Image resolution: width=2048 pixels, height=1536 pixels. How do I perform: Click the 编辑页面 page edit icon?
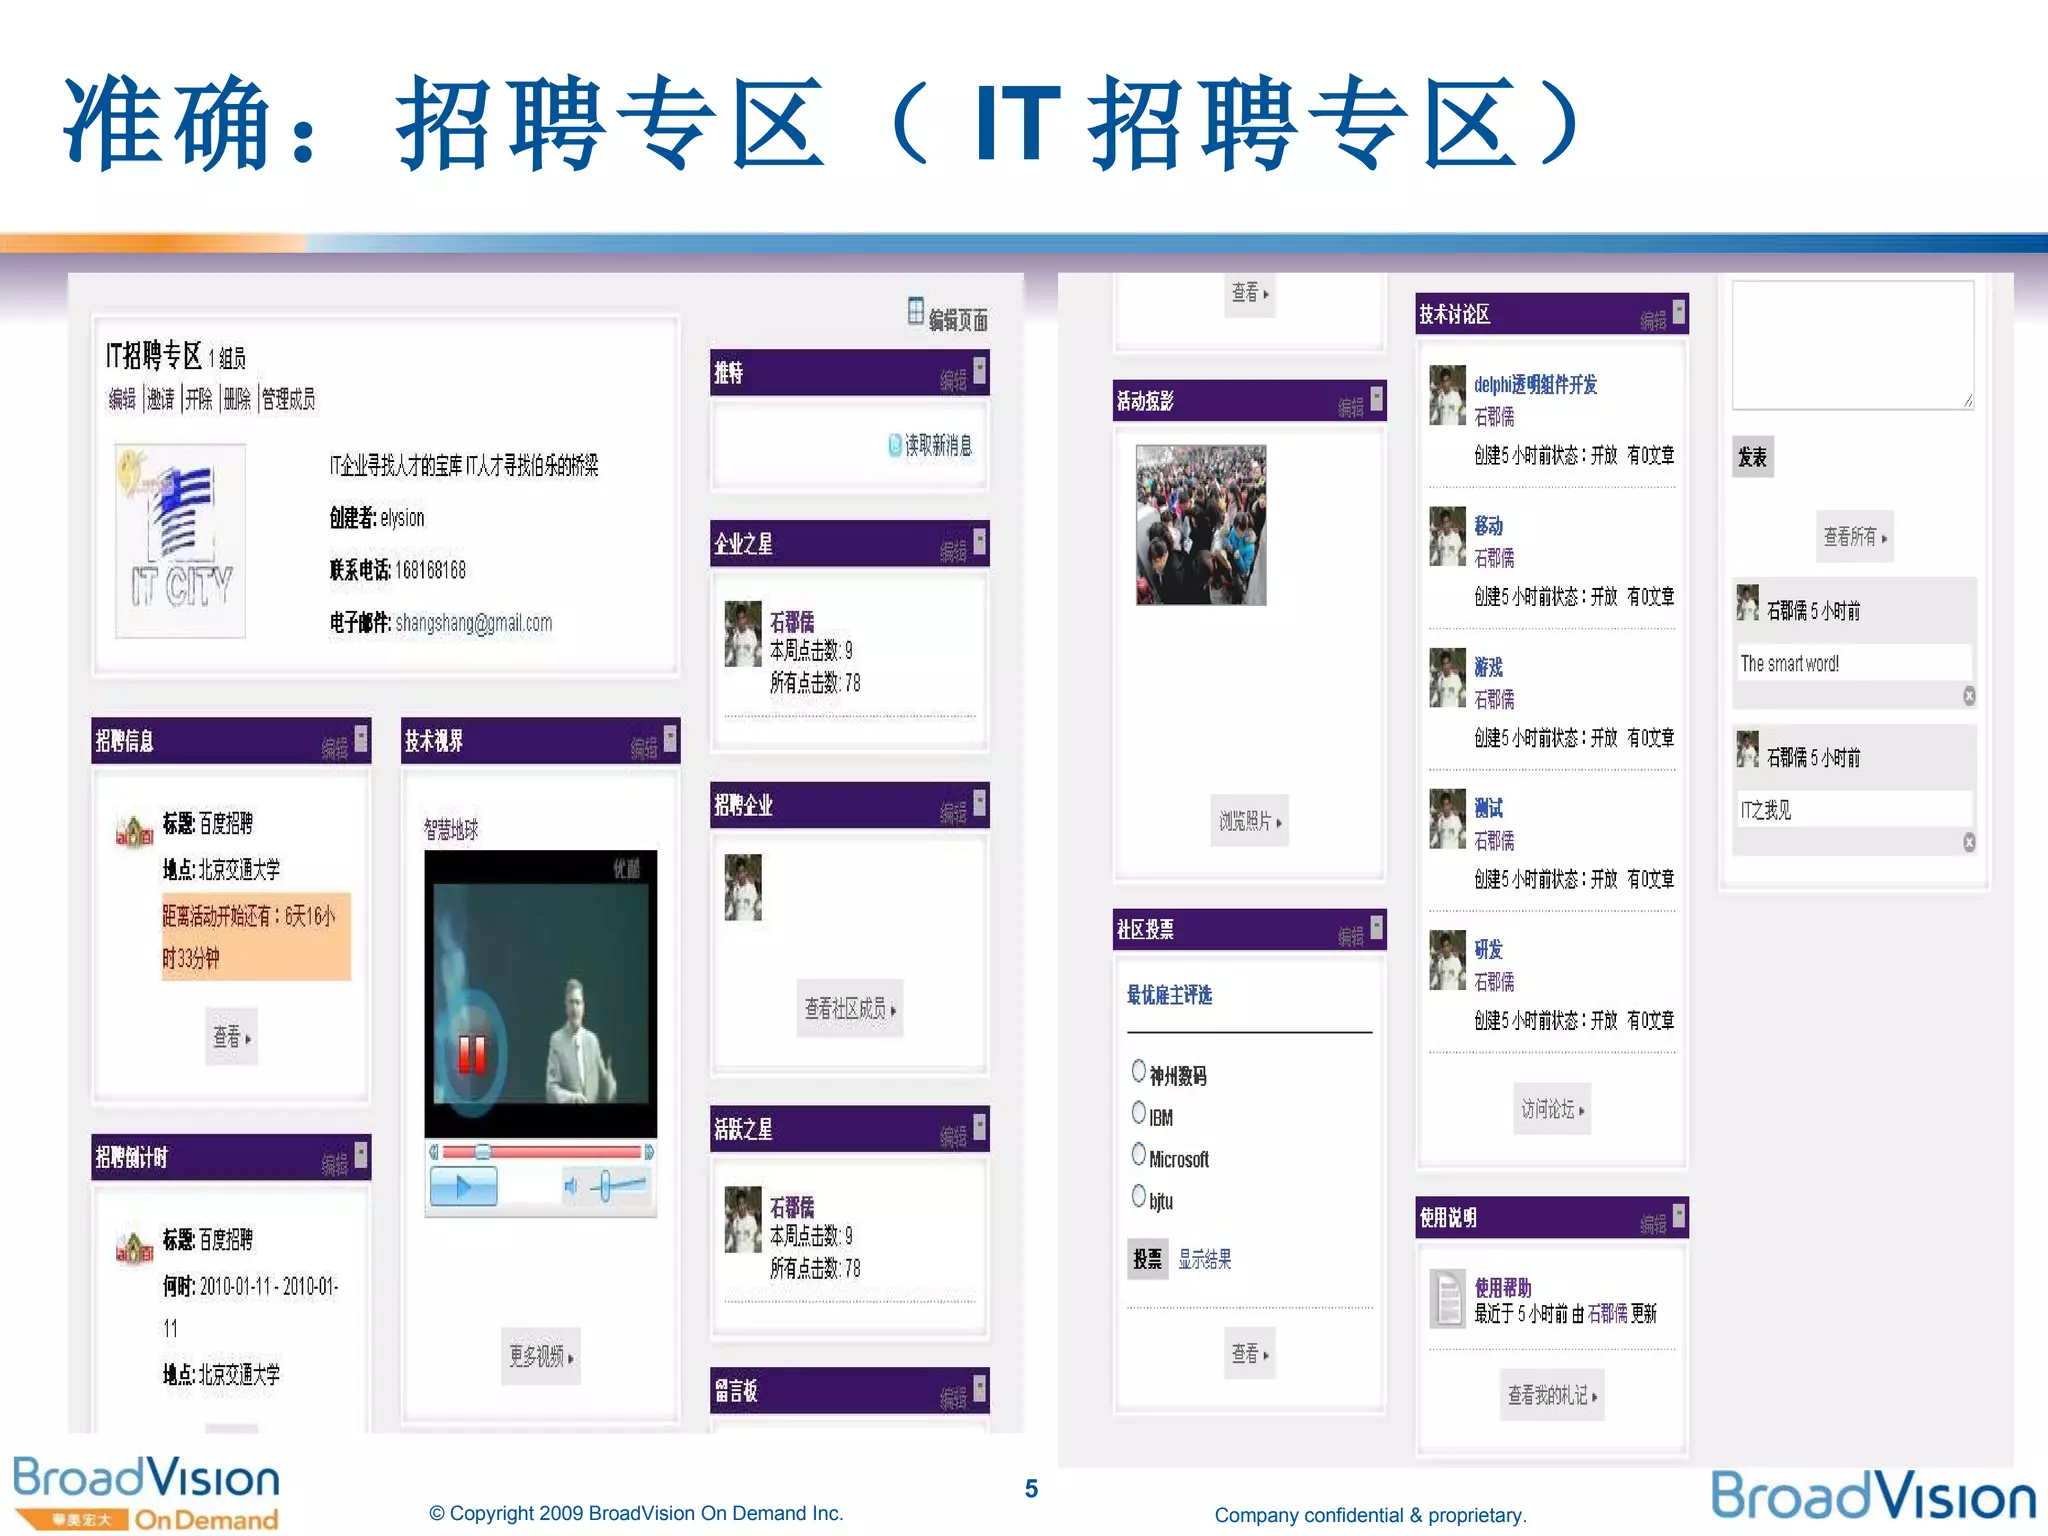tap(916, 311)
